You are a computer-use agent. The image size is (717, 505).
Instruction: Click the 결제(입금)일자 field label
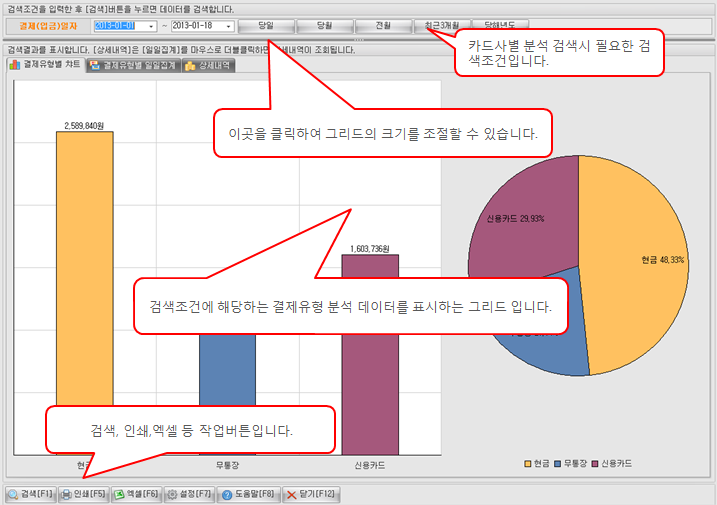(x=48, y=26)
